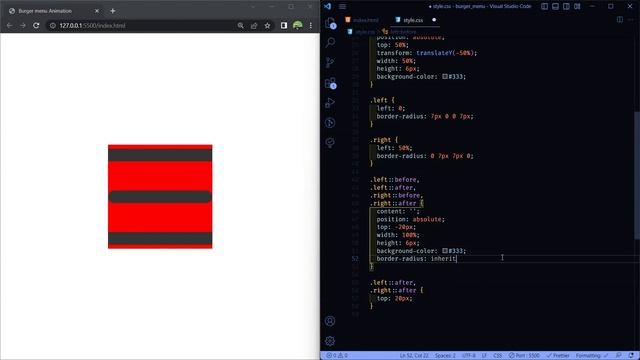Click the unsaved dot on style.css tab

pos(434,20)
